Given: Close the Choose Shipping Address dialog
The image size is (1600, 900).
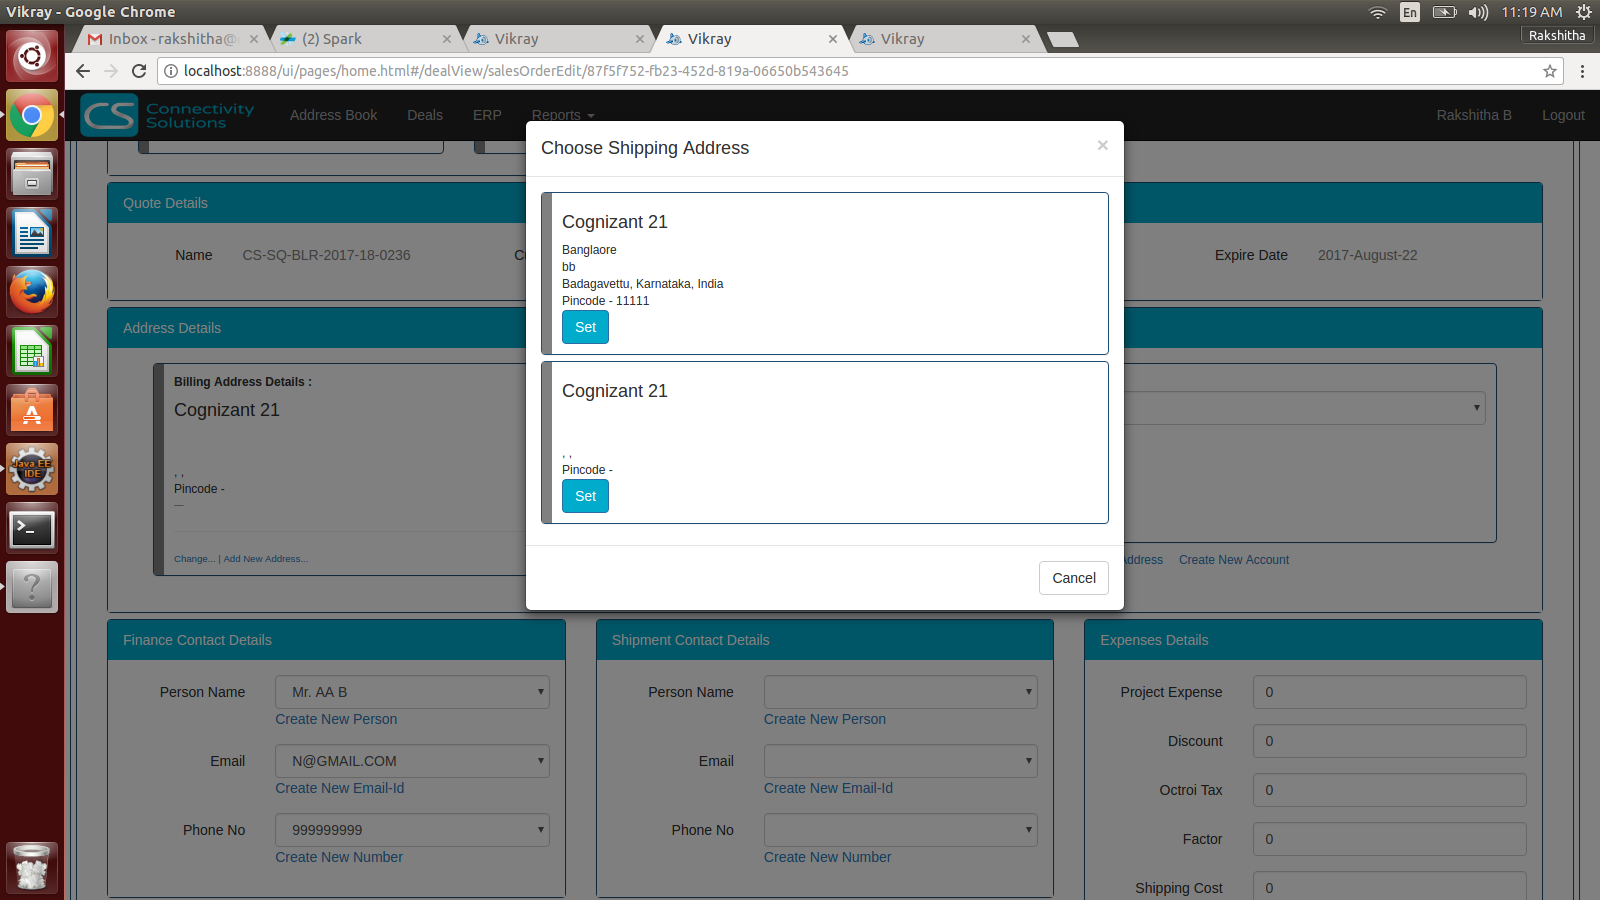Looking at the screenshot, I should [1102, 146].
